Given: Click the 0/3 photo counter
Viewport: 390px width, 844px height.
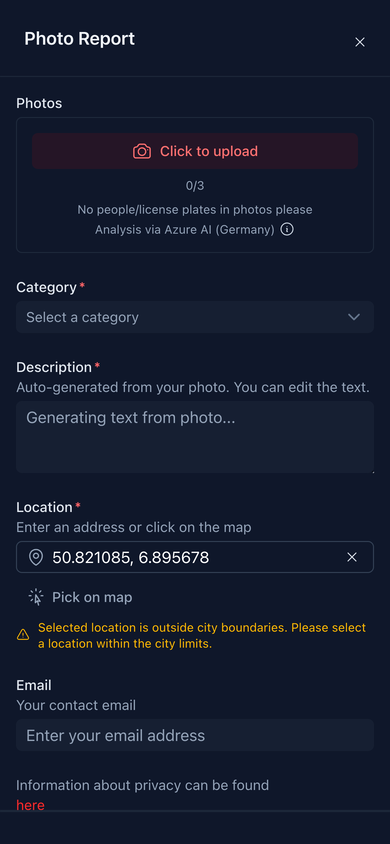Looking at the screenshot, I should pyautogui.click(x=195, y=186).
